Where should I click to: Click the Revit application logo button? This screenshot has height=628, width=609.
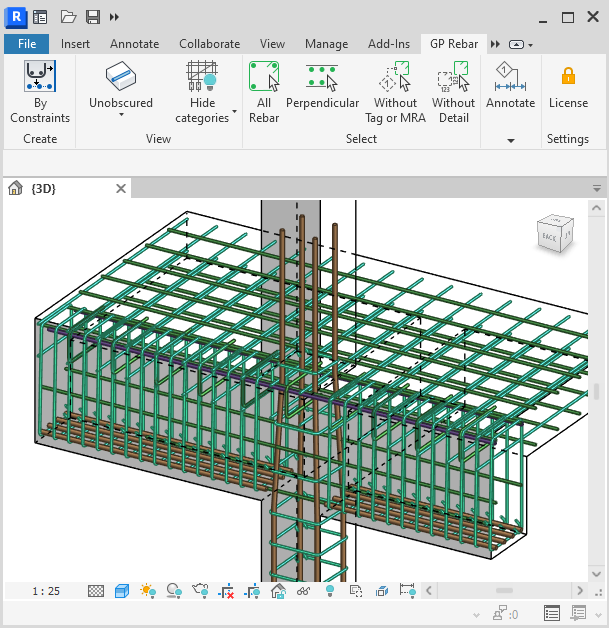click(16, 17)
